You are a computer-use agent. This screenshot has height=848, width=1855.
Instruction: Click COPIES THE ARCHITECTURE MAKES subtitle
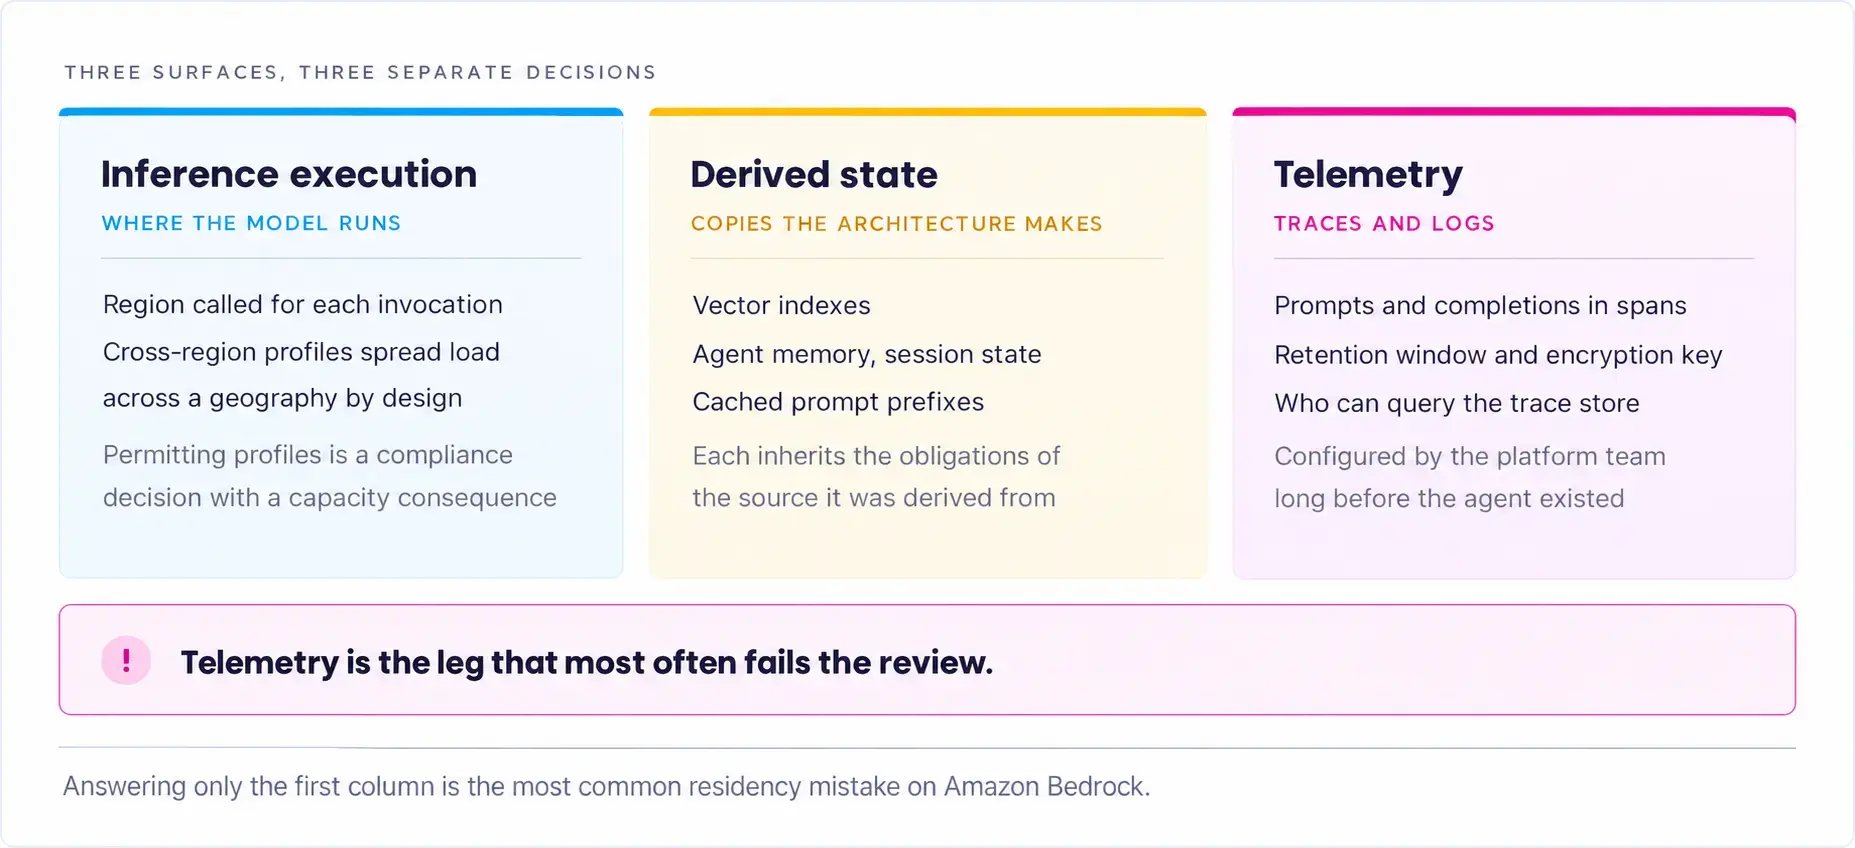[896, 224]
